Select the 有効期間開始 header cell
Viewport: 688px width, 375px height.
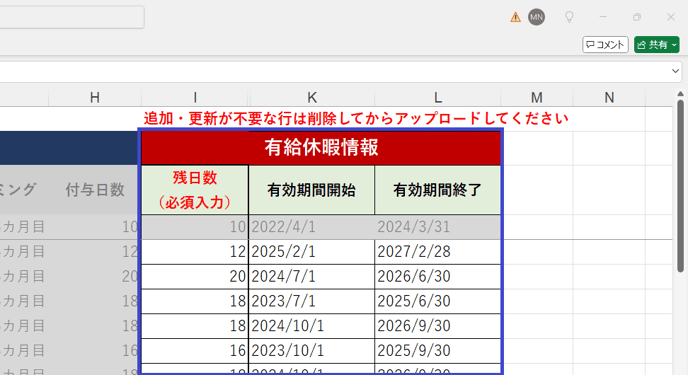point(312,190)
